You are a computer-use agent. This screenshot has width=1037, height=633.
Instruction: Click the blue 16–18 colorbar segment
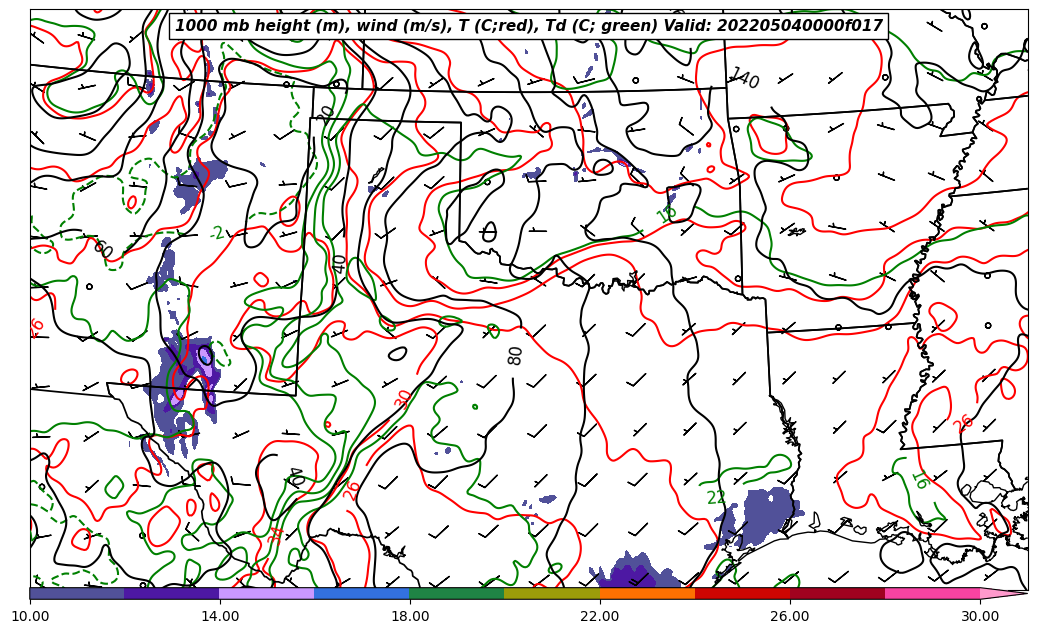click(x=362, y=593)
